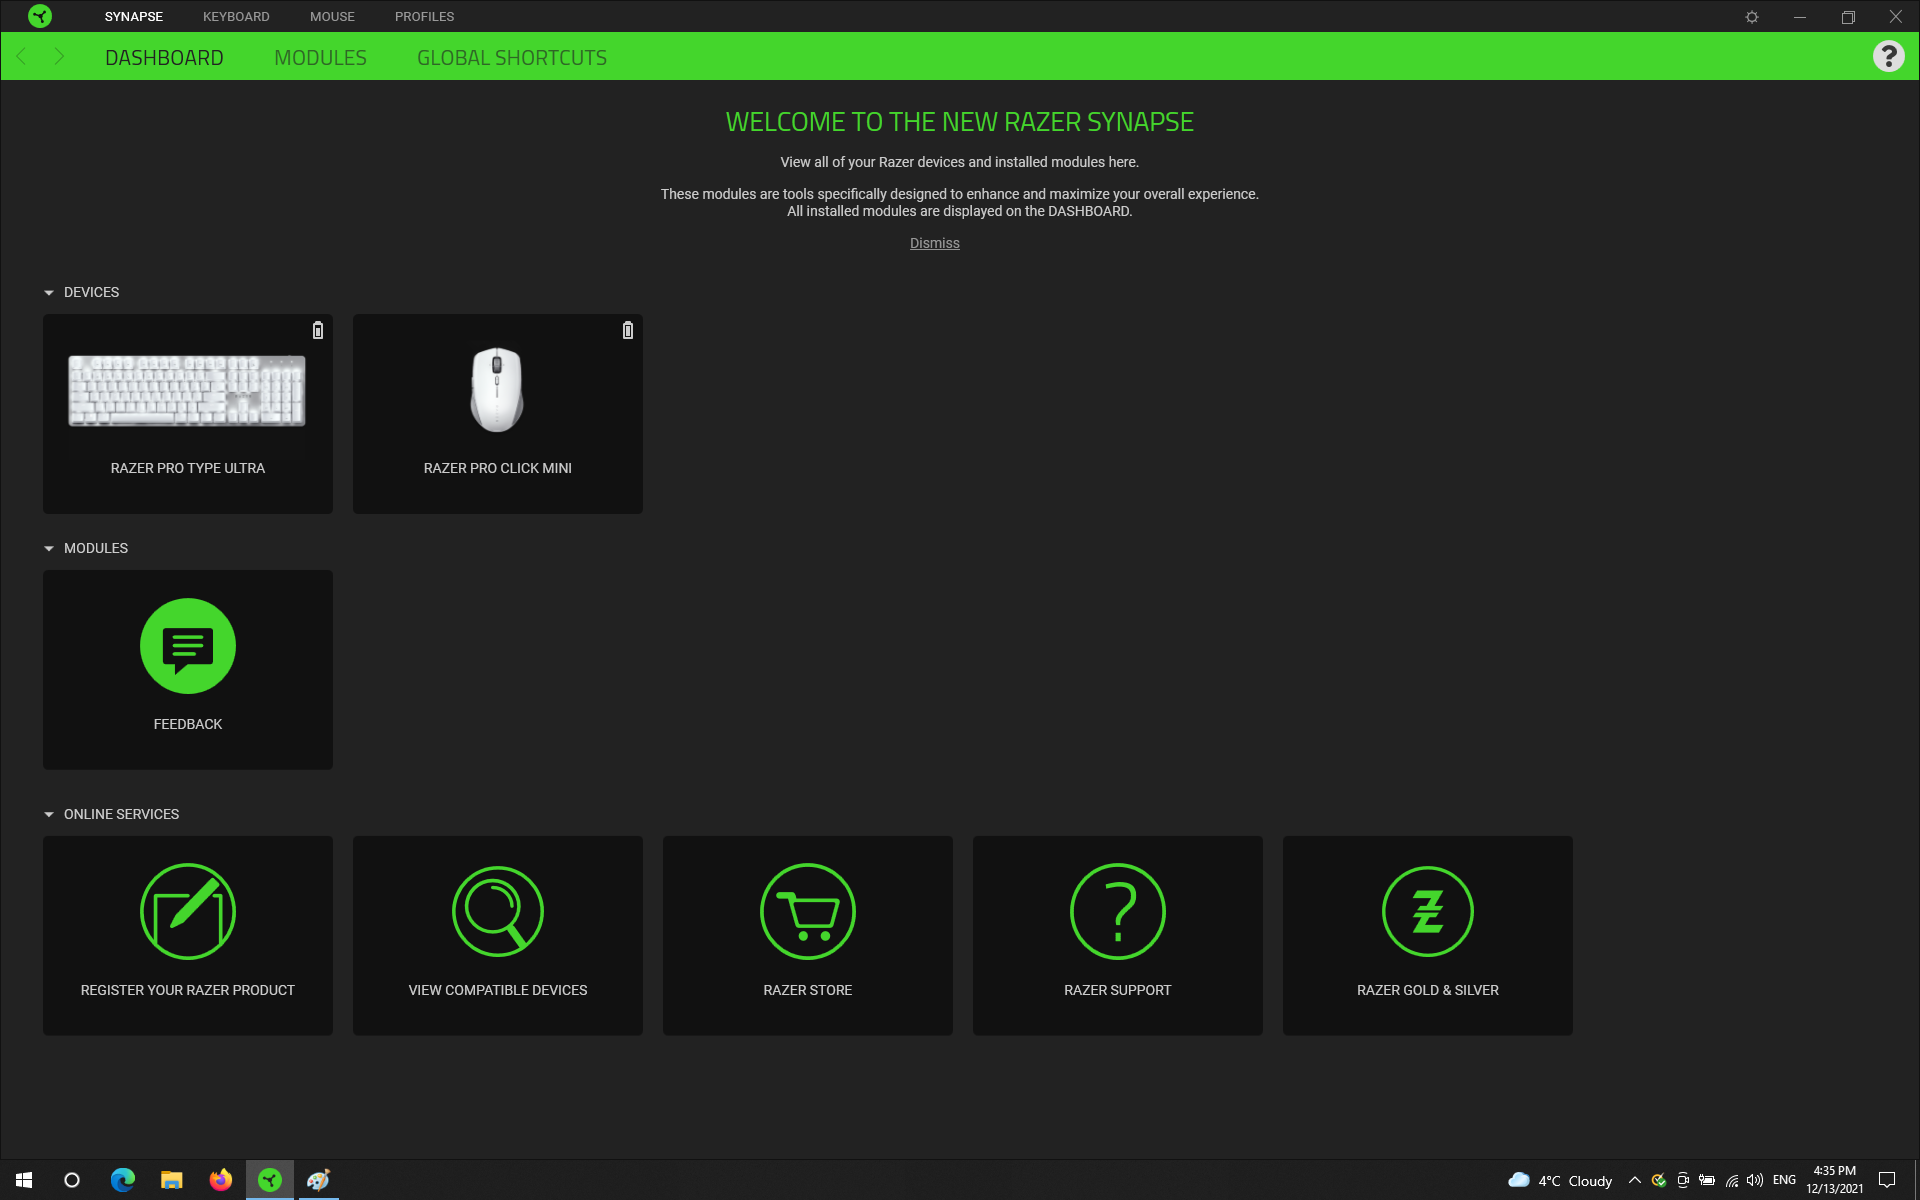Viewport: 1920px width, 1200px height.
Task: Open the Profiles tab
Action: [424, 17]
